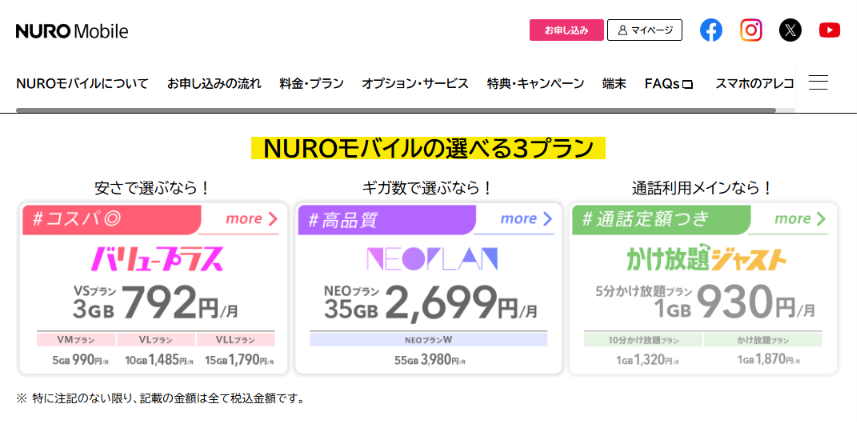
Task: Click the バリュープラス plan logo
Action: click(x=157, y=259)
